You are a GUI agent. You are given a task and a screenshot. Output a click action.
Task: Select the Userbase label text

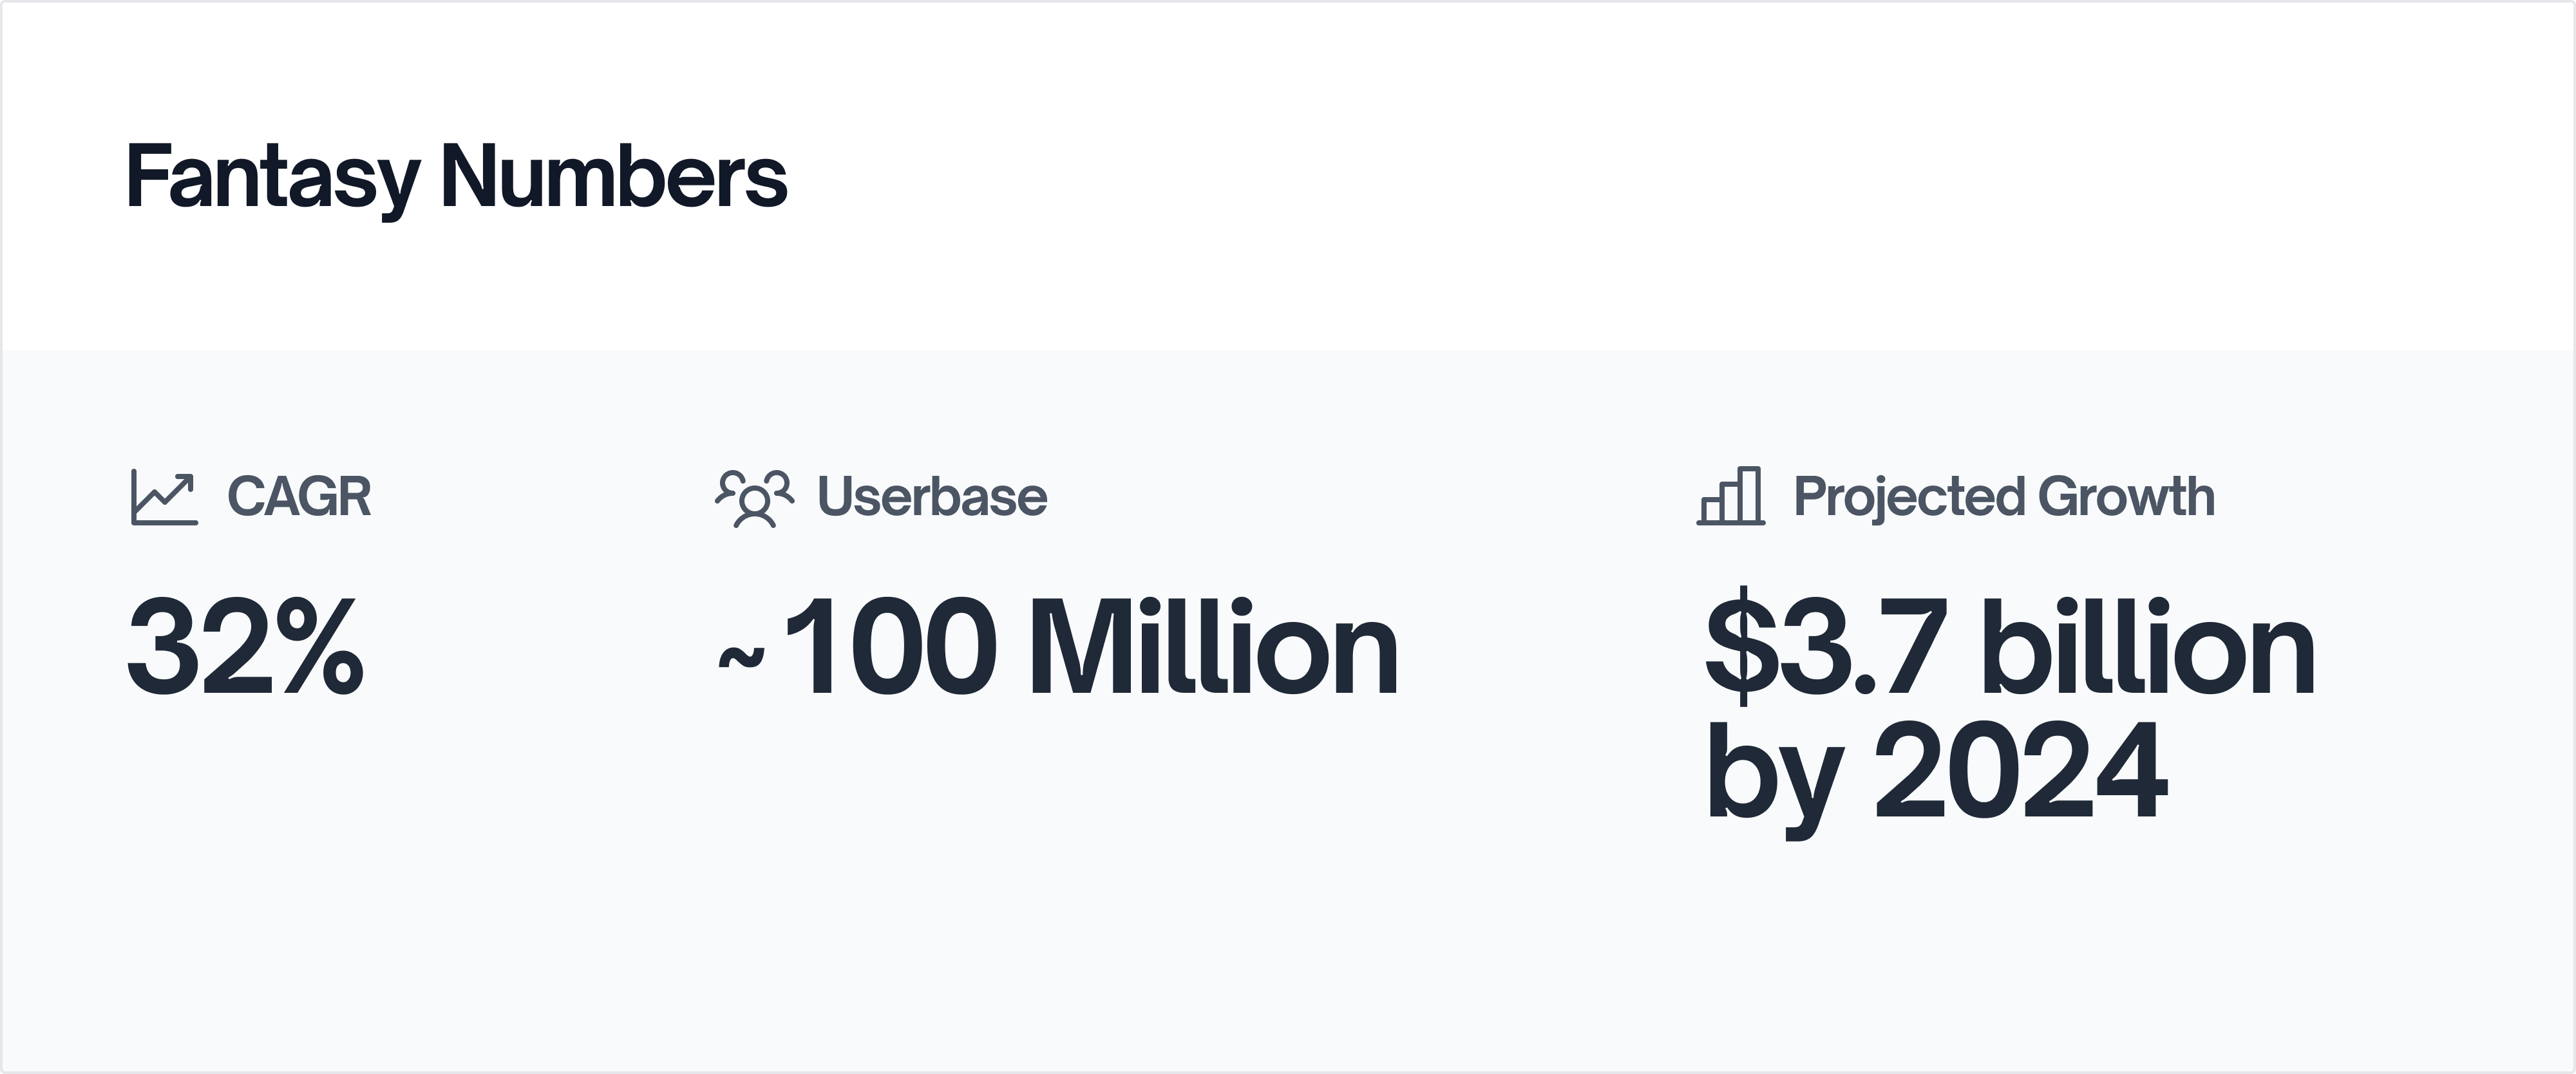(932, 497)
